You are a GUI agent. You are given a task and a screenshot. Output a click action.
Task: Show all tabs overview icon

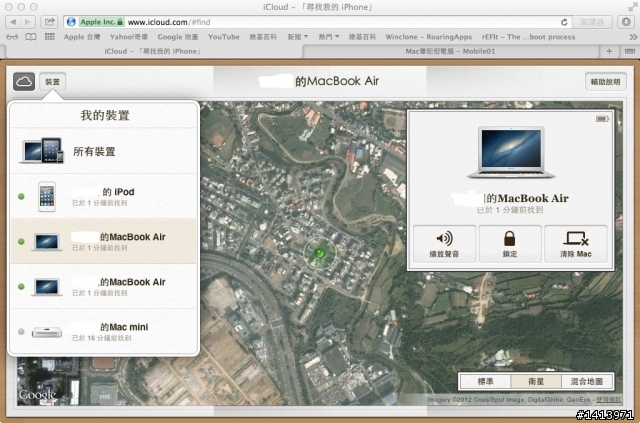(629, 51)
